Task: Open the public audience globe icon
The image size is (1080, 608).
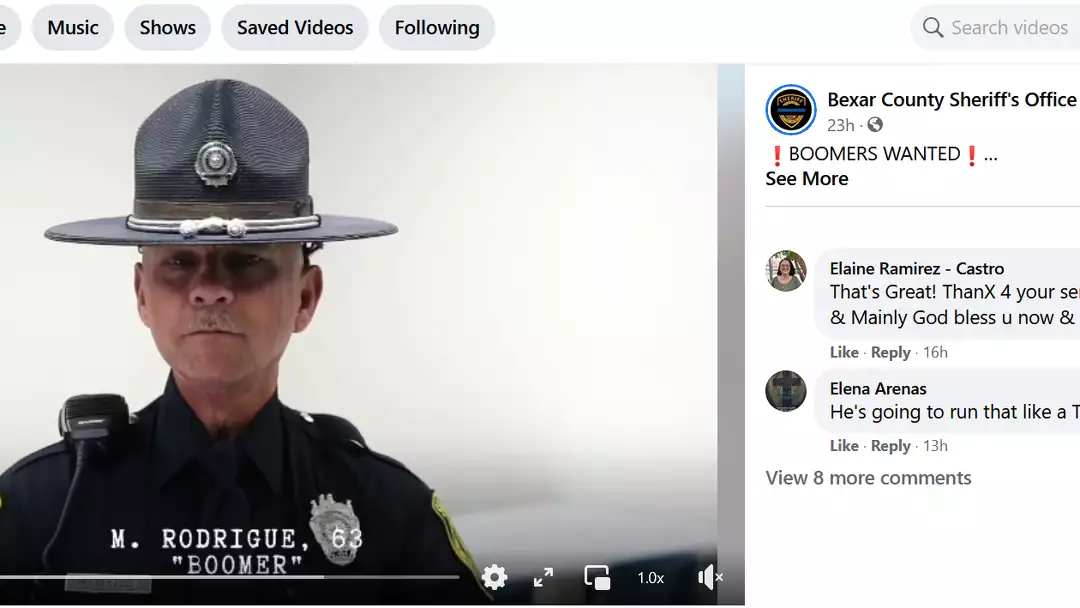Action: click(x=875, y=125)
